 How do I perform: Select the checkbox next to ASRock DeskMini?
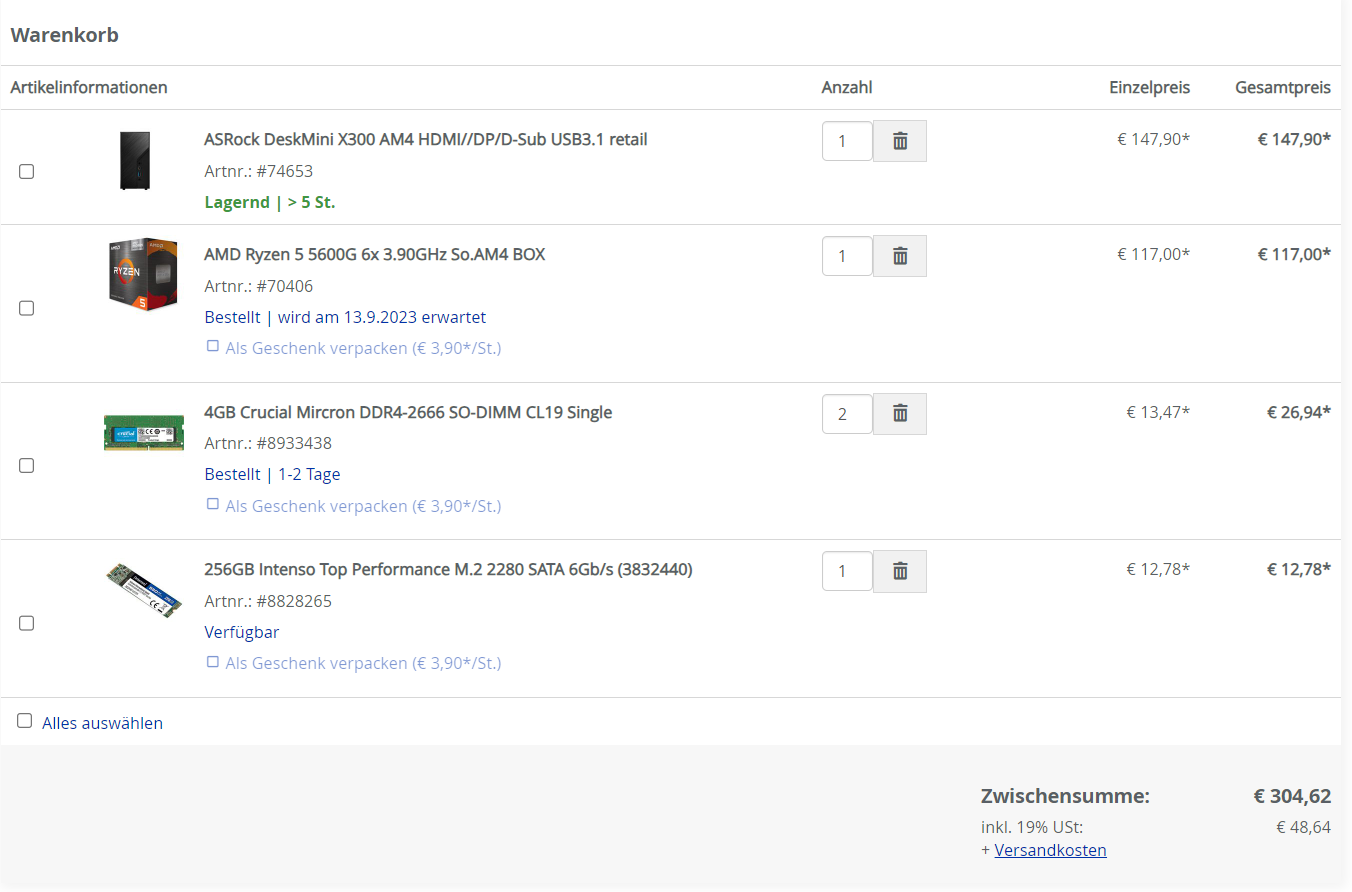26,171
